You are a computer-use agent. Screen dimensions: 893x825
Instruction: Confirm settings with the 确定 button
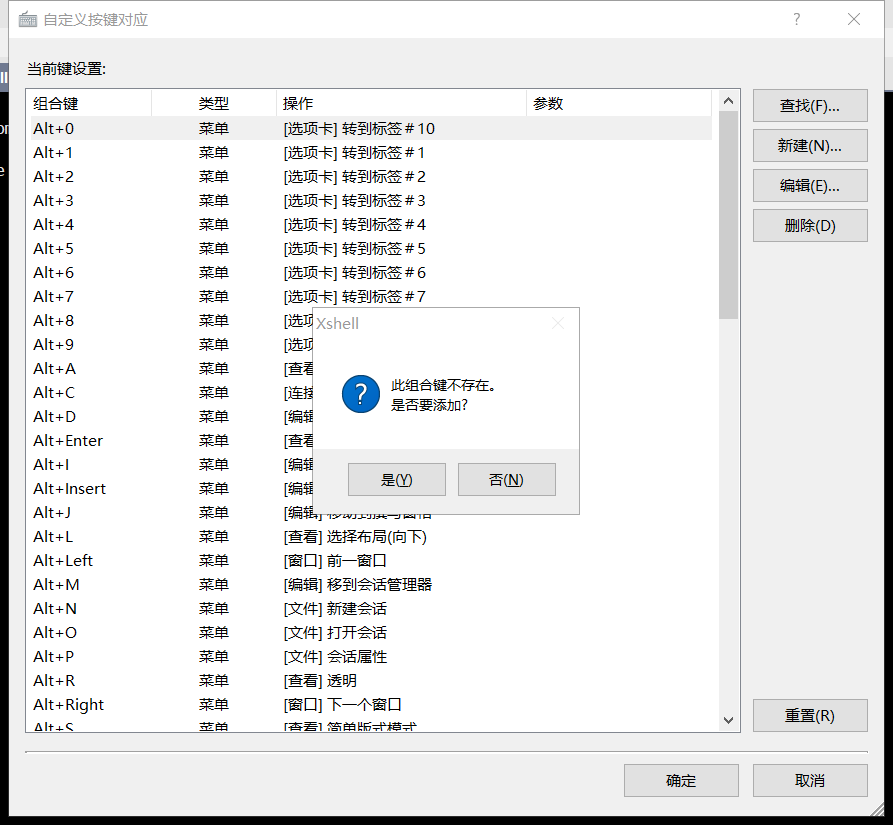coord(681,780)
